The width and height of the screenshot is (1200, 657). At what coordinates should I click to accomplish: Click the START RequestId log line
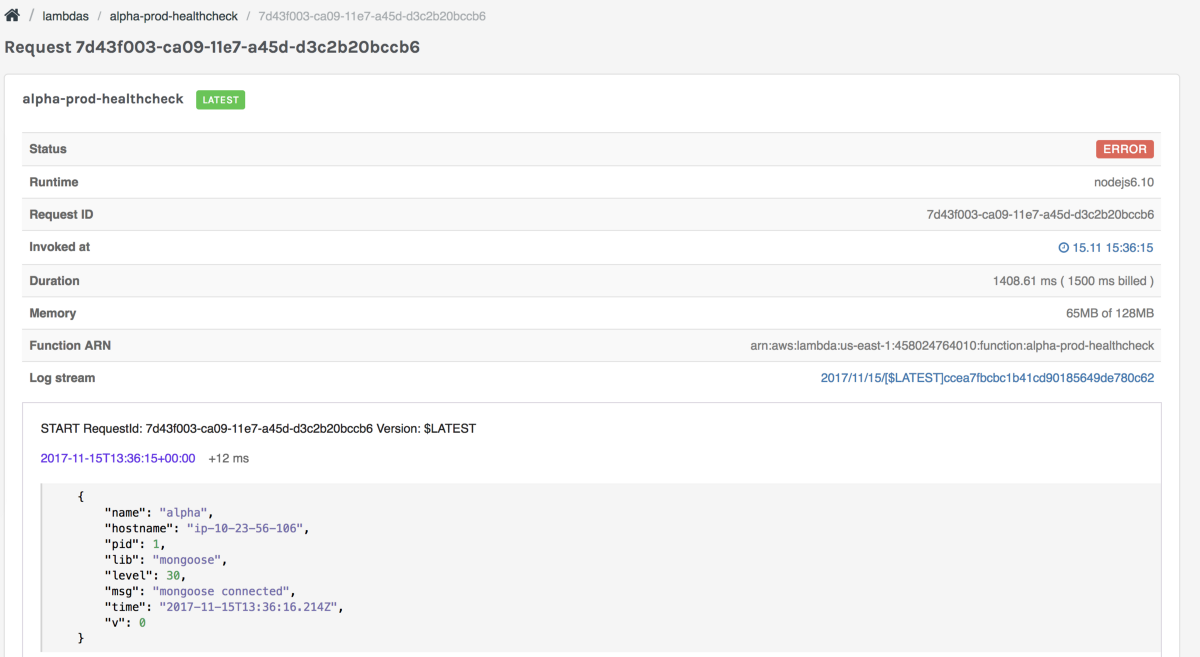pos(258,428)
